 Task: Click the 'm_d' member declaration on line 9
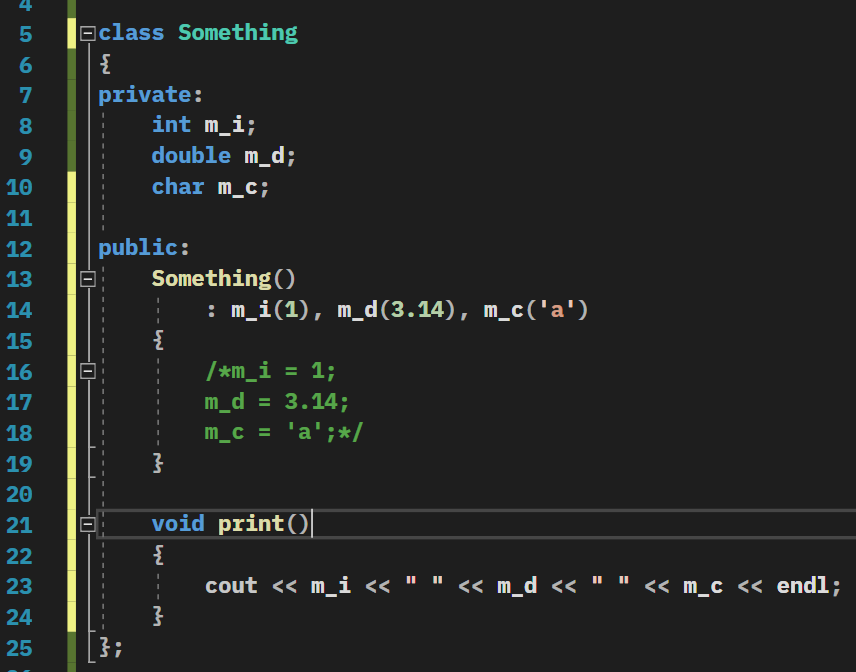coord(264,157)
